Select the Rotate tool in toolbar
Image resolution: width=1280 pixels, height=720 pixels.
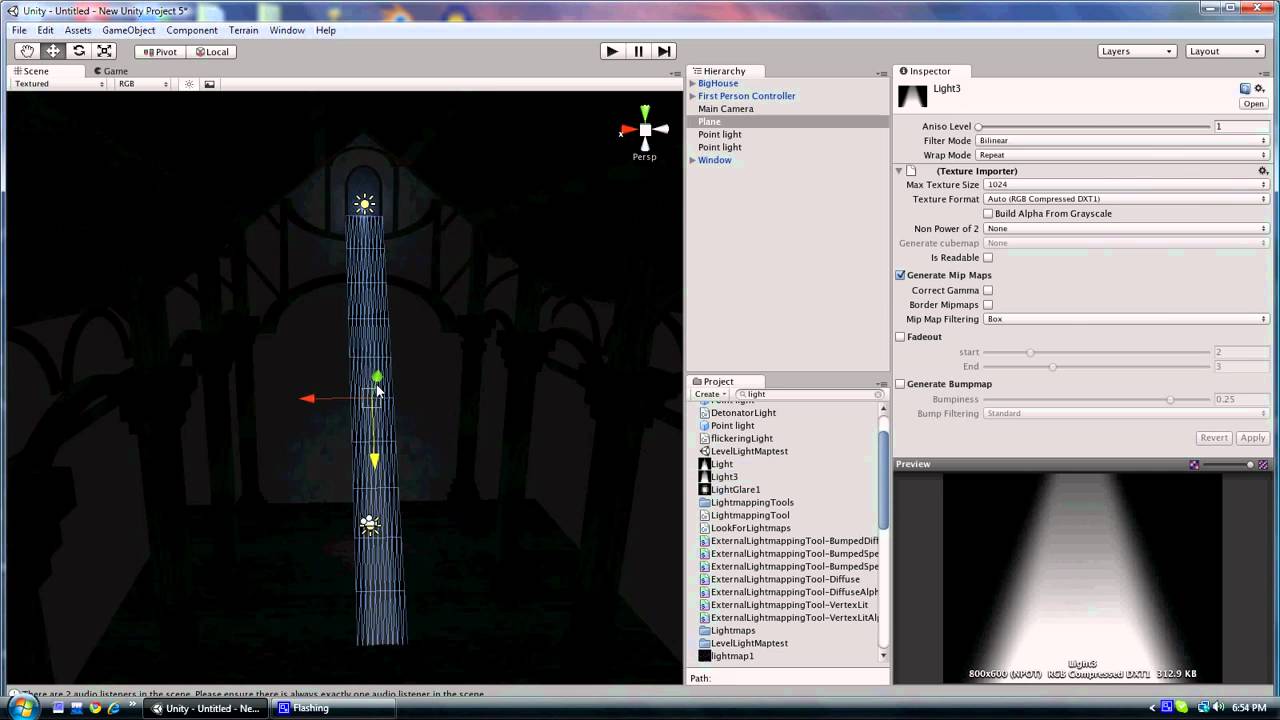(x=79, y=51)
